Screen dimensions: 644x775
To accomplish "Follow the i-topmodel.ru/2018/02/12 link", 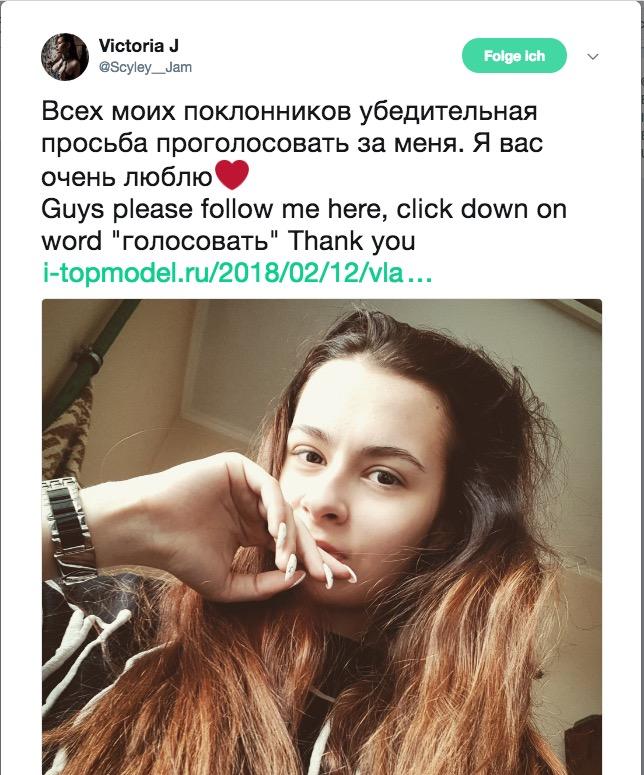I will click(x=237, y=273).
